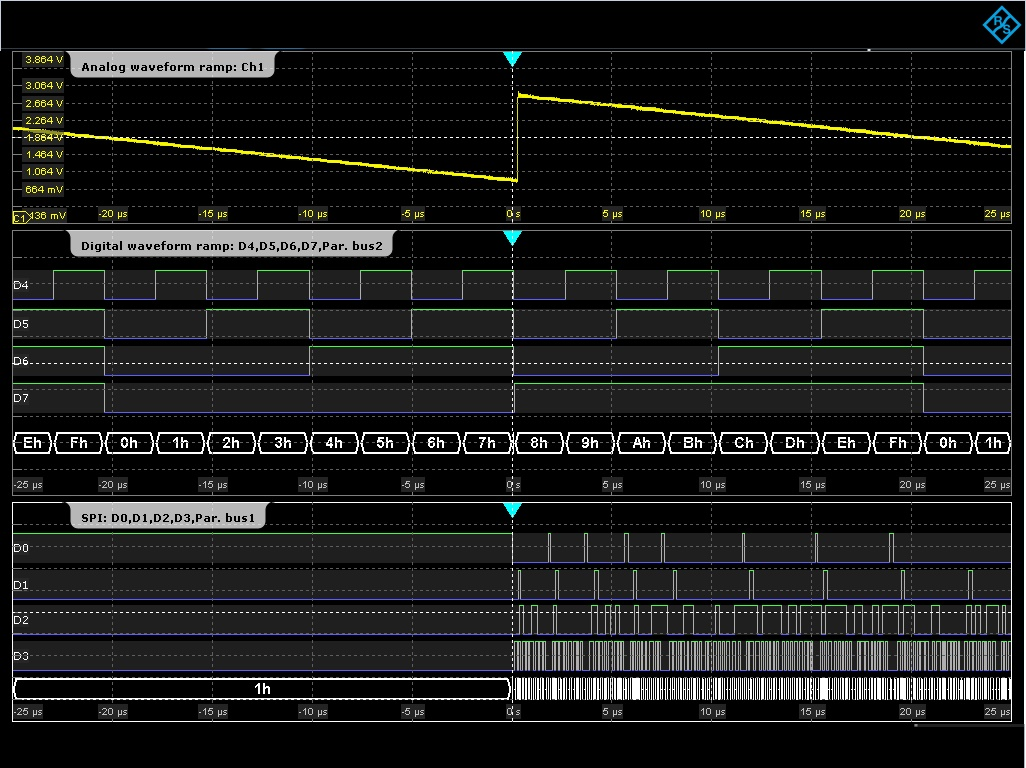Select the trigger marker in digital ramp diagram

point(512,238)
